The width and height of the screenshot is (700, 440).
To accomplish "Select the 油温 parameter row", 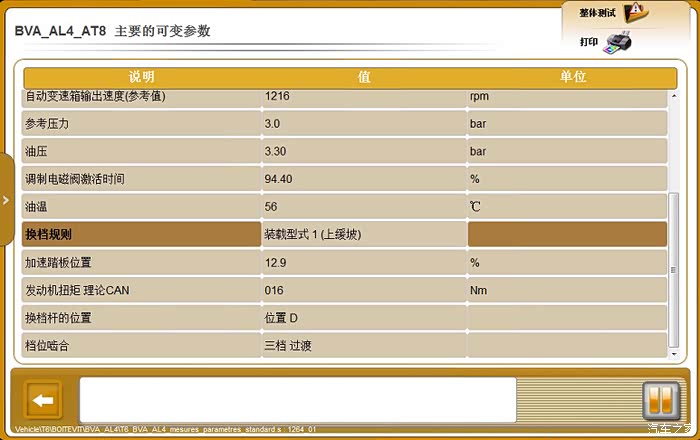I will click(x=141, y=207).
